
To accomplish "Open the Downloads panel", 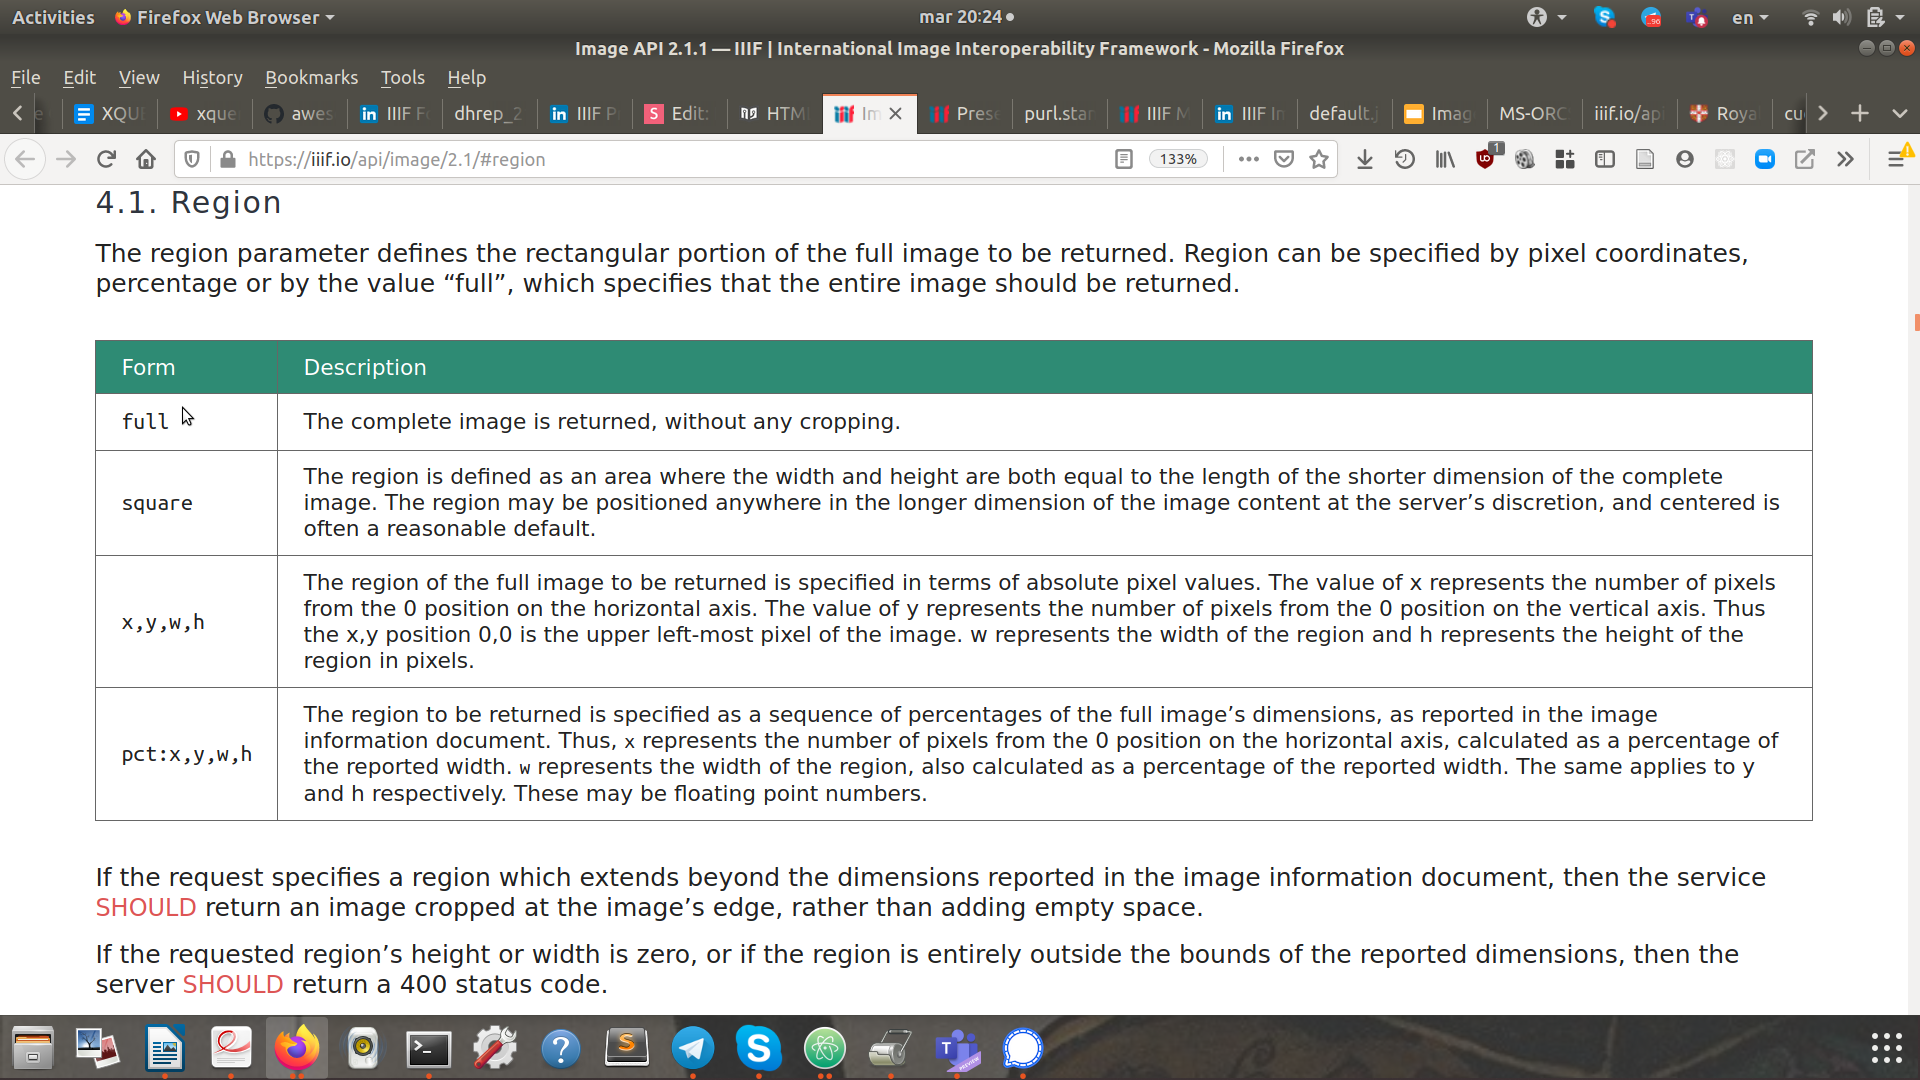I will point(1364,159).
